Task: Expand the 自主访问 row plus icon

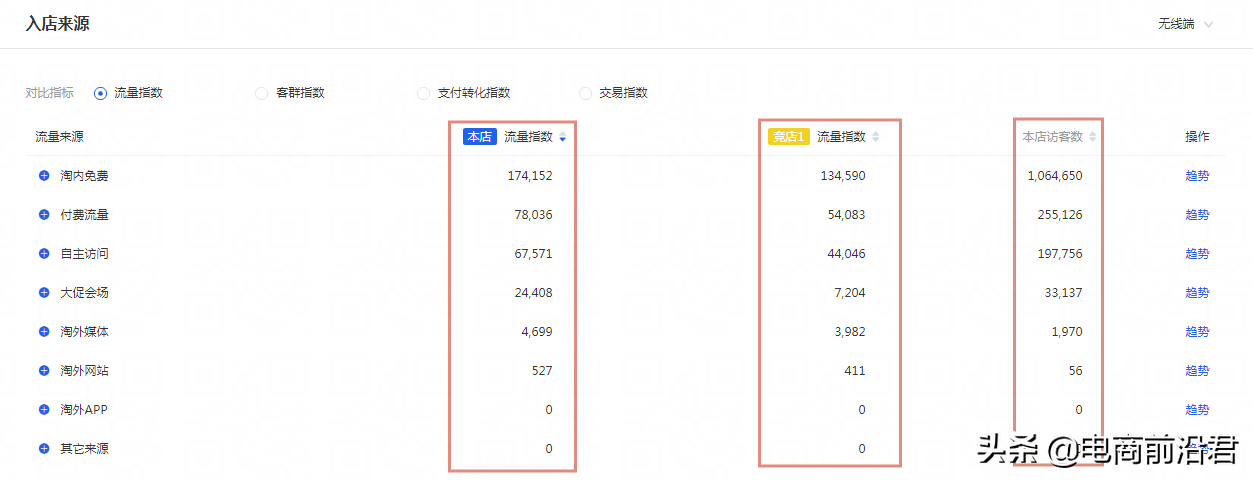Action: pos(44,254)
